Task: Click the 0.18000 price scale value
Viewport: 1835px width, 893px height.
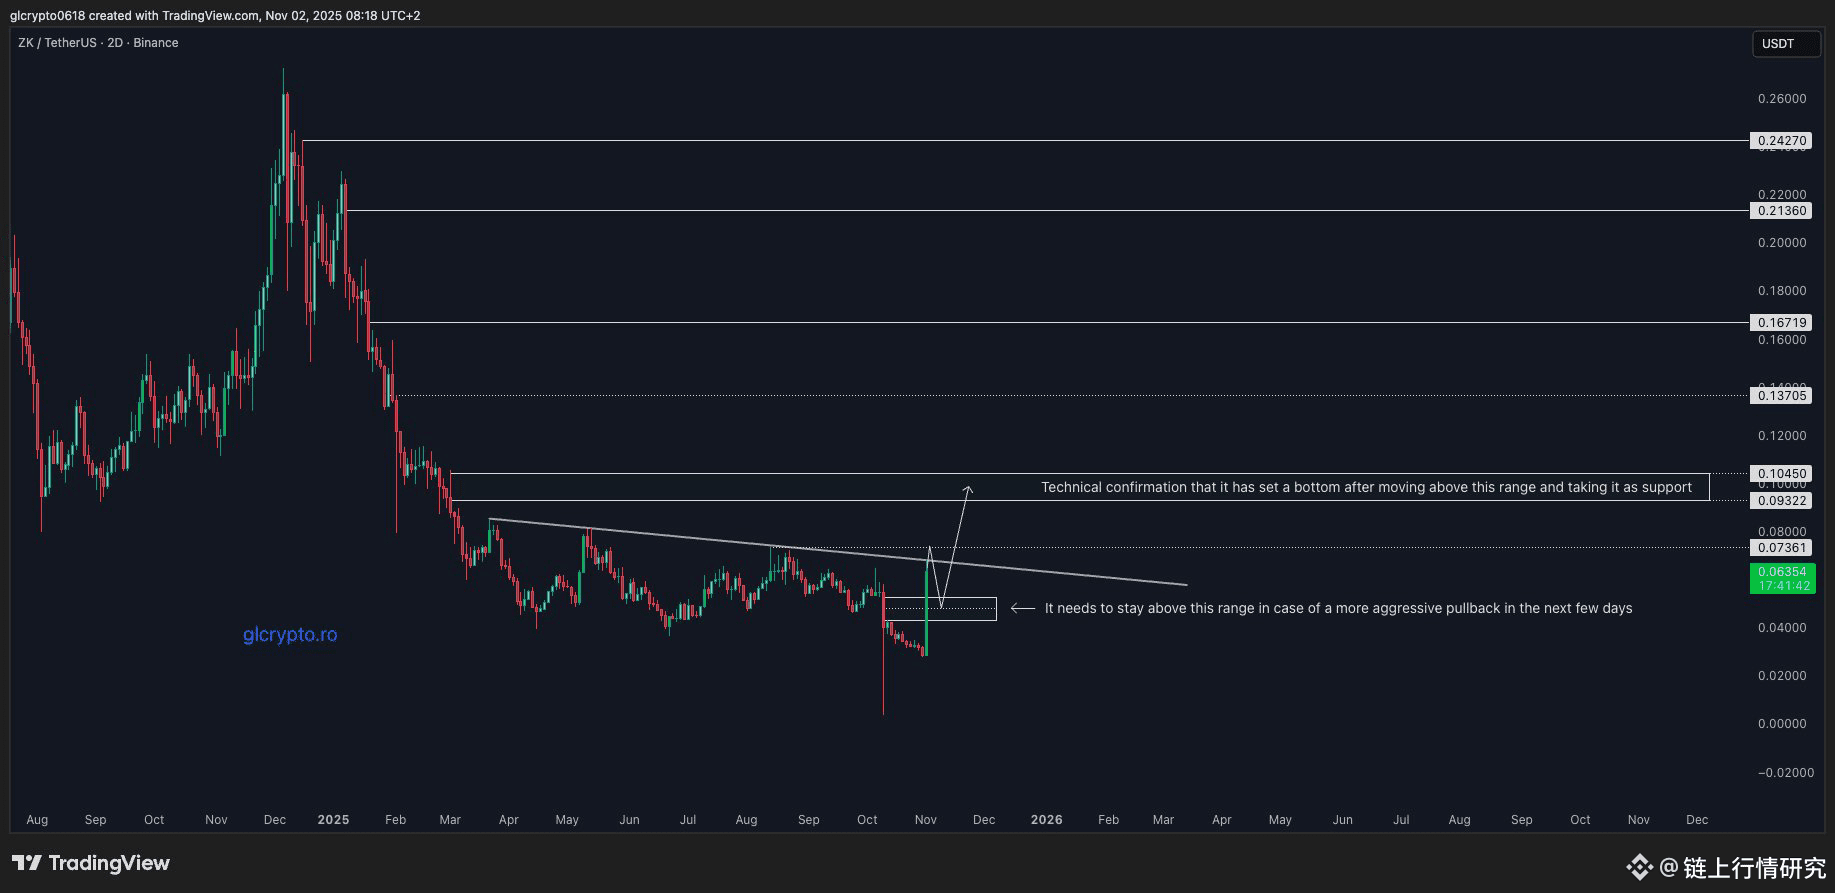Action: coord(1782,291)
